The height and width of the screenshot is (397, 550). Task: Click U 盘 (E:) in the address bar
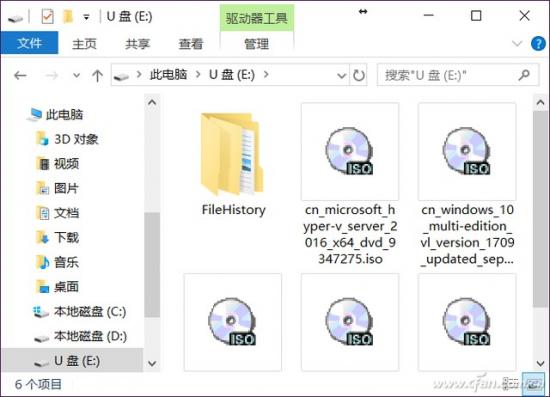pos(232,75)
